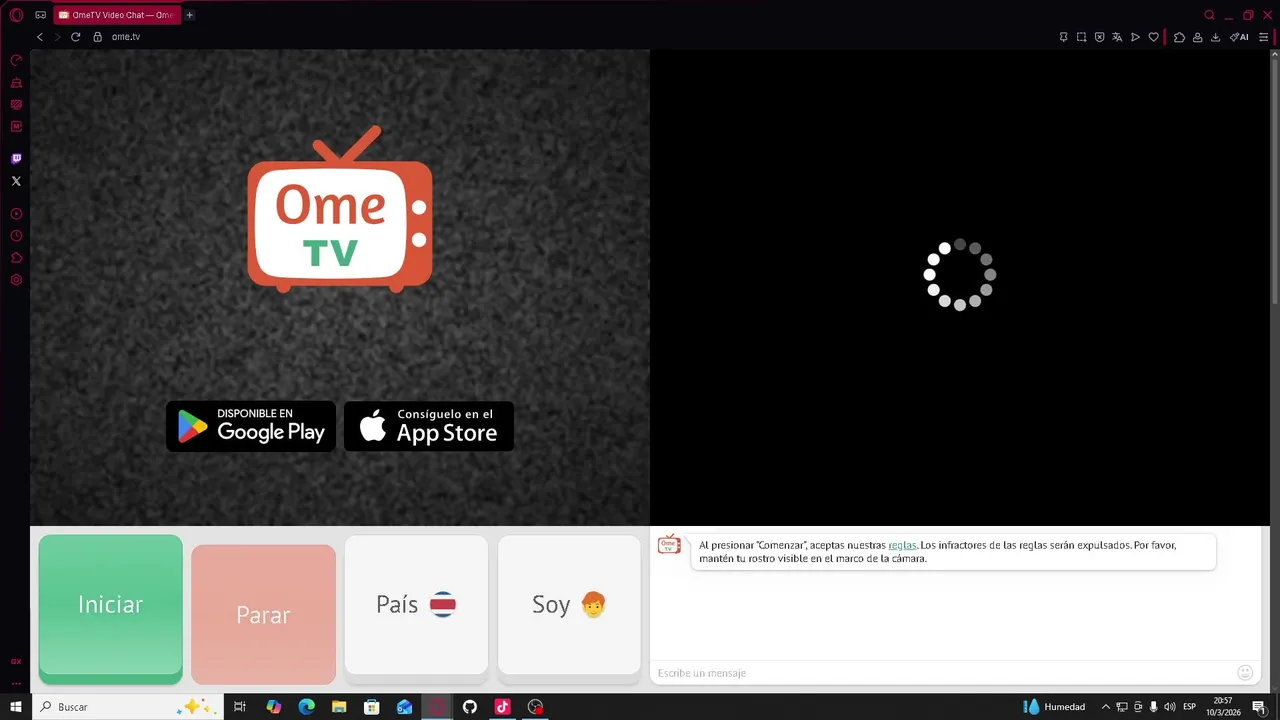This screenshot has width=1280, height=720.
Task: Open the Twitch panel in sidebar
Action: pyautogui.click(x=16, y=159)
